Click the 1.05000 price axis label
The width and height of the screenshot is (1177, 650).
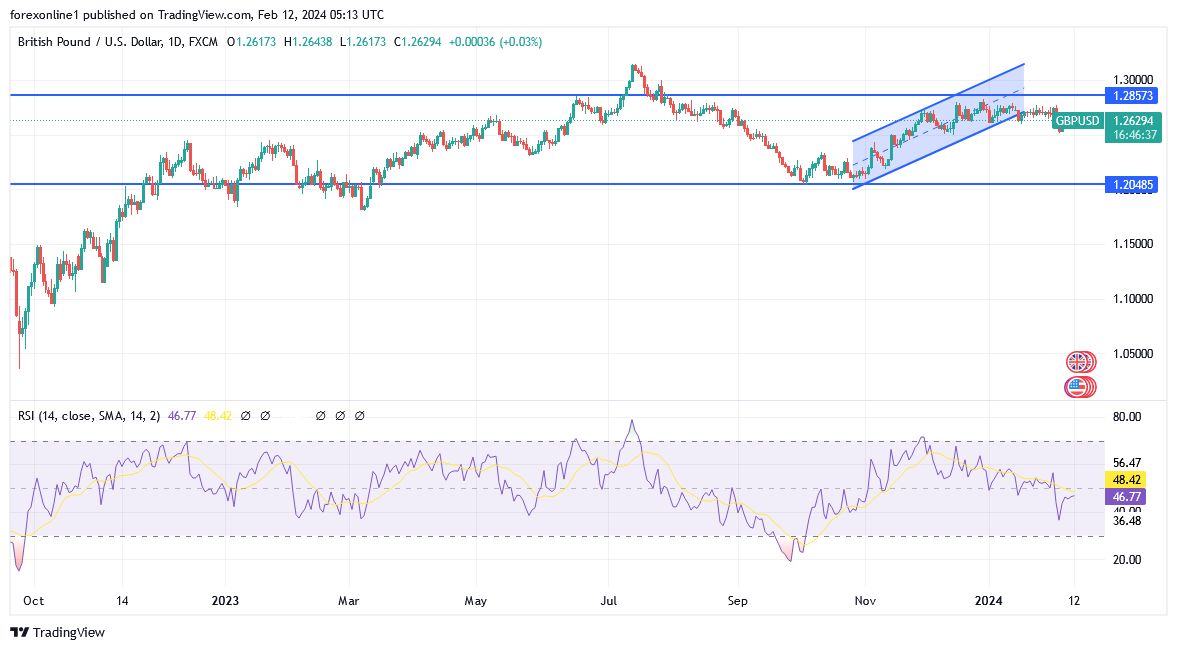[1133, 354]
